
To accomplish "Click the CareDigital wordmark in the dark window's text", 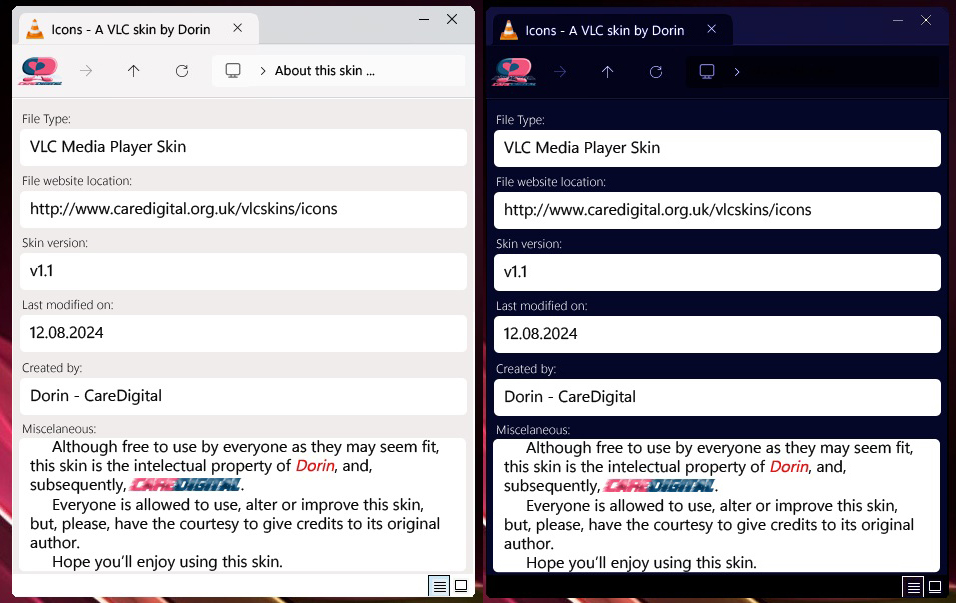I will 659,486.
